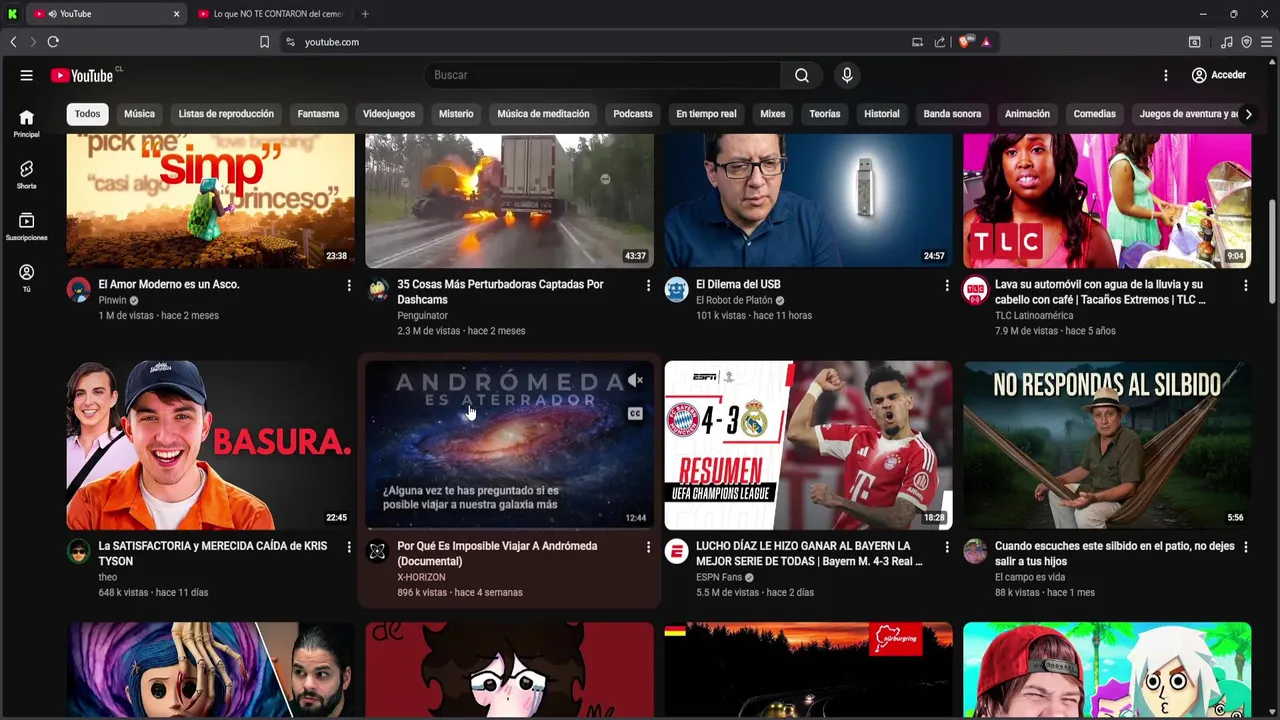
Task: Click El campo es vida channel avatar
Action: pyautogui.click(x=975, y=552)
